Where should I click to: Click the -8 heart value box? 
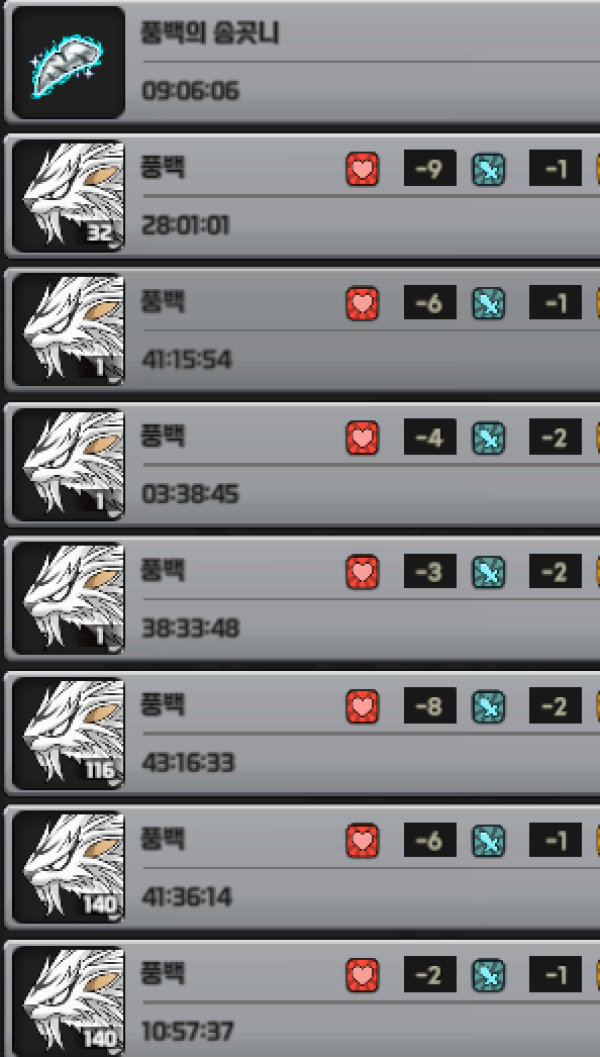coord(430,705)
